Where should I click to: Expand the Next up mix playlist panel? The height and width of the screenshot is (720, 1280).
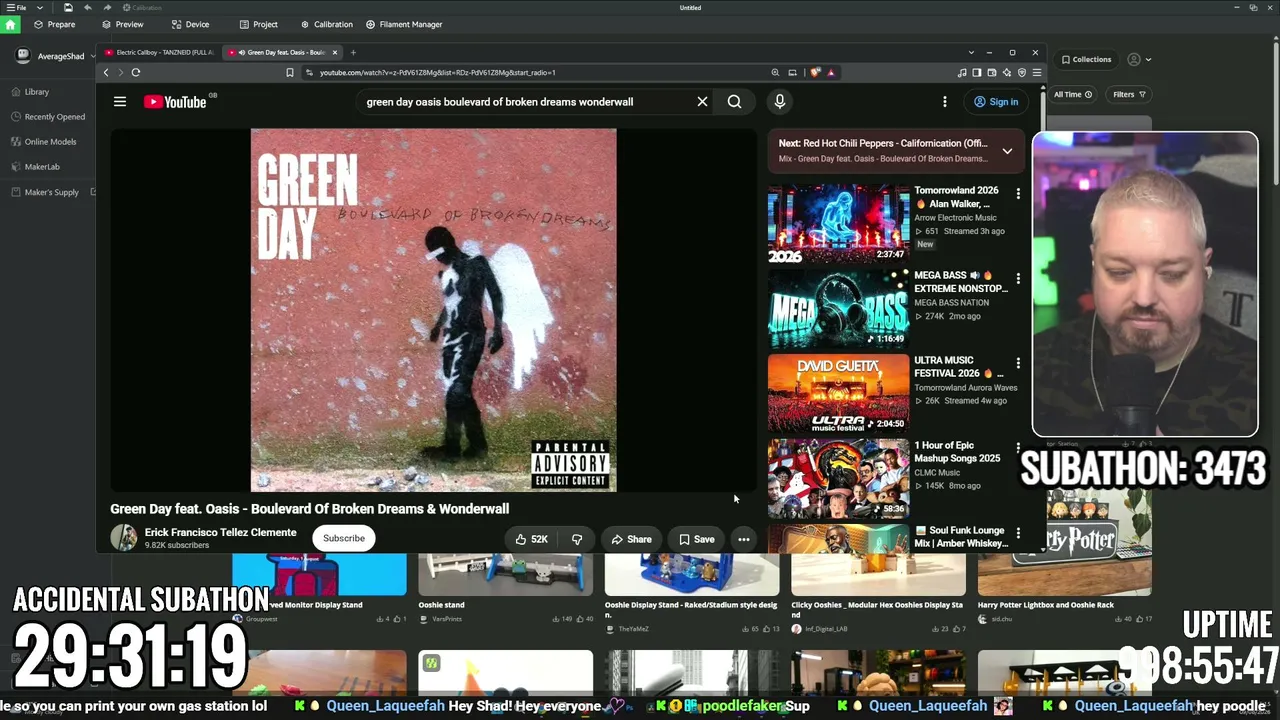point(1007,151)
